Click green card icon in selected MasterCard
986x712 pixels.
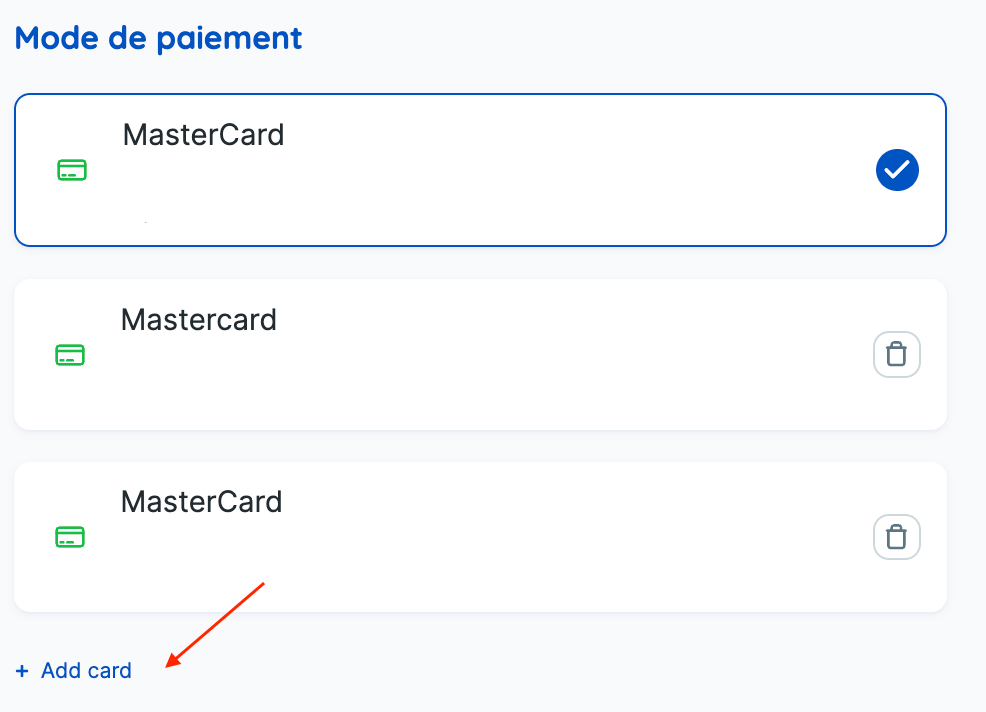coord(72,171)
